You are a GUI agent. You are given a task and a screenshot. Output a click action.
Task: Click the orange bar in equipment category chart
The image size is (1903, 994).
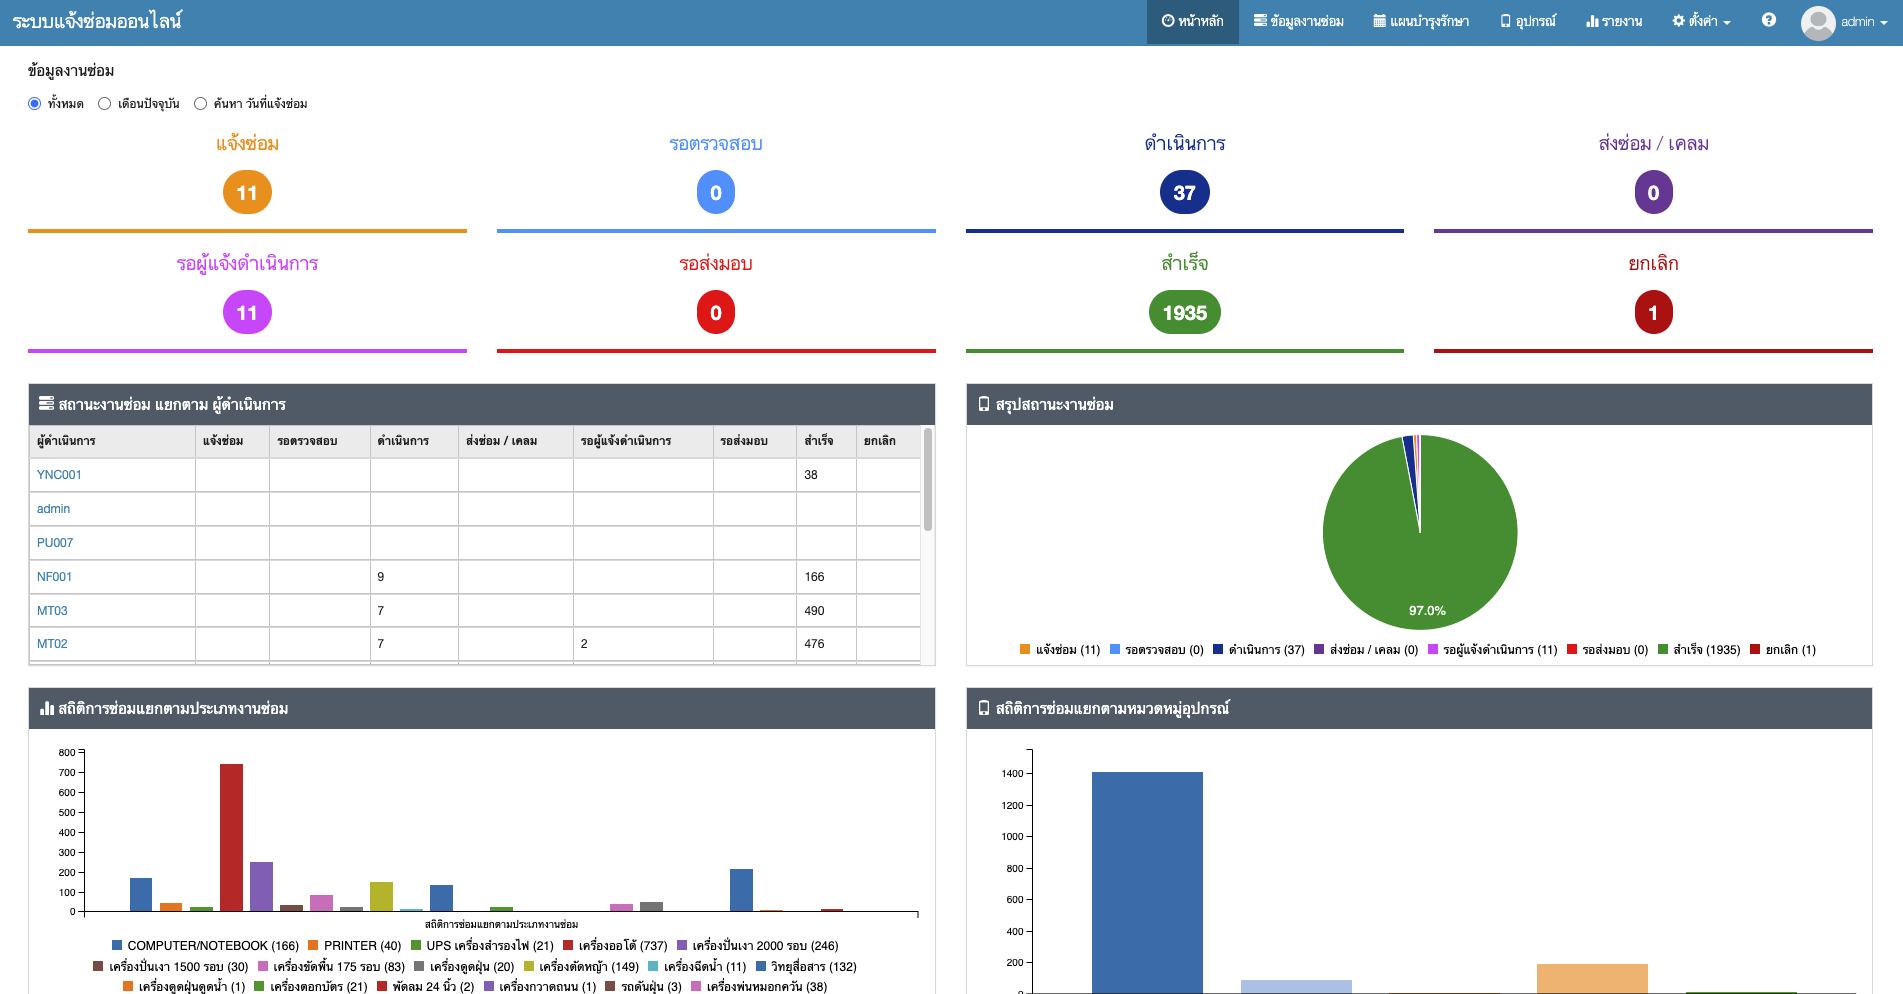[1592, 978]
